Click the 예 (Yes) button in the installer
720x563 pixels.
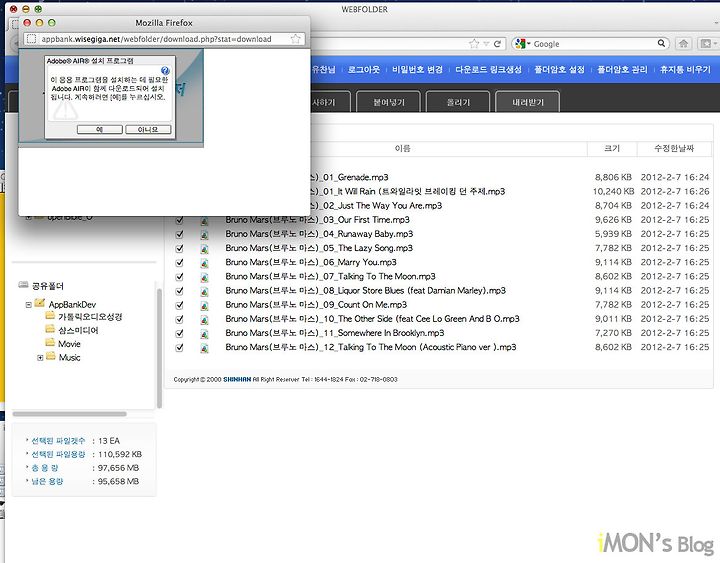(x=100, y=130)
